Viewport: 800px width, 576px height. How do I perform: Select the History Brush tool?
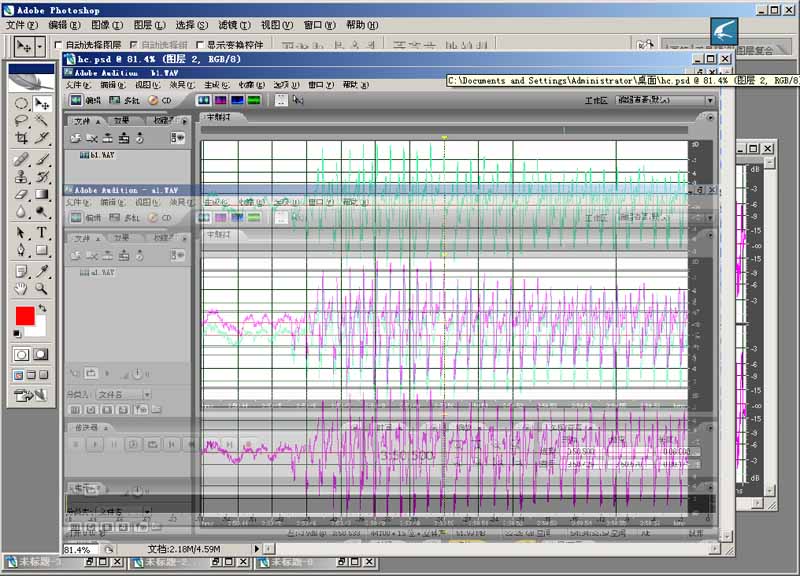point(42,177)
